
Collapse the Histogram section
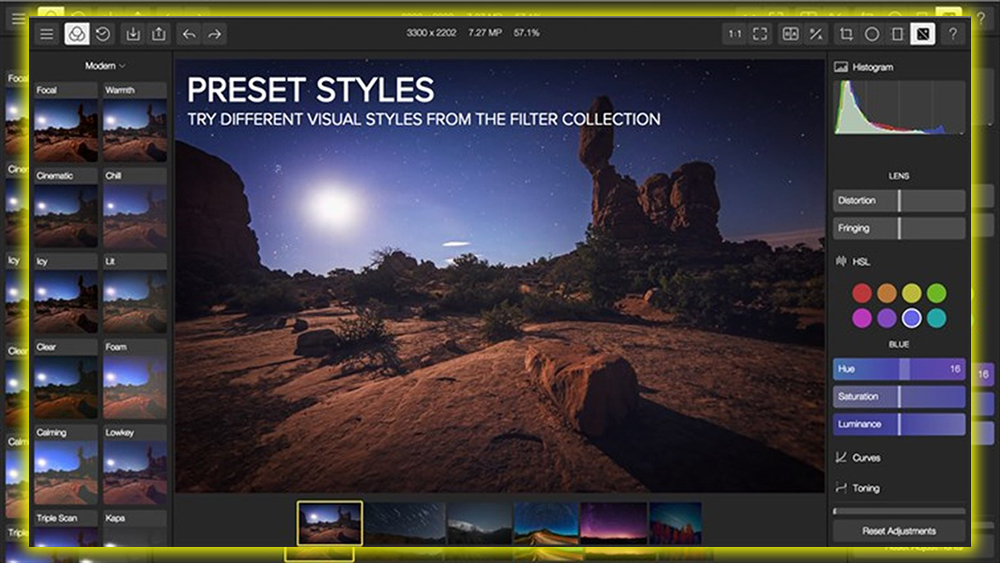click(871, 67)
